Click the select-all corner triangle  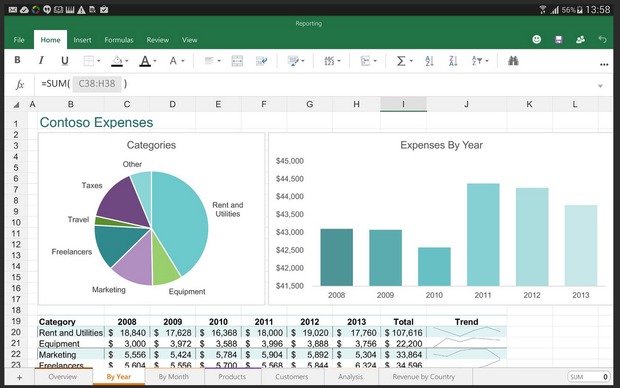click(x=16, y=105)
